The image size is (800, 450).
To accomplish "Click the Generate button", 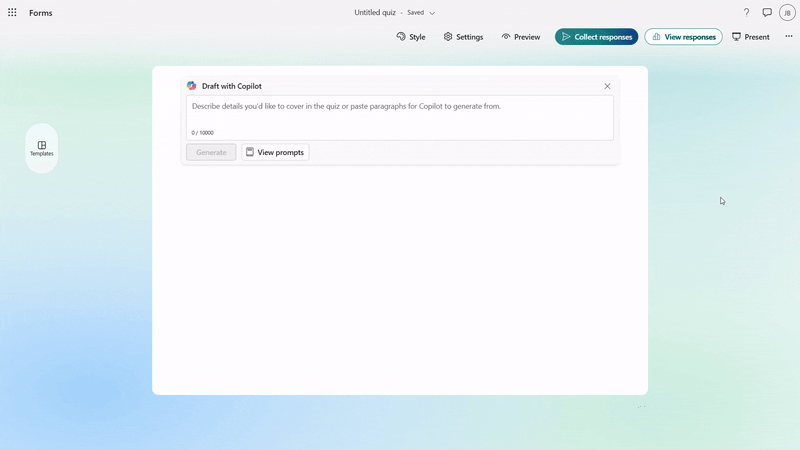I will 211,152.
